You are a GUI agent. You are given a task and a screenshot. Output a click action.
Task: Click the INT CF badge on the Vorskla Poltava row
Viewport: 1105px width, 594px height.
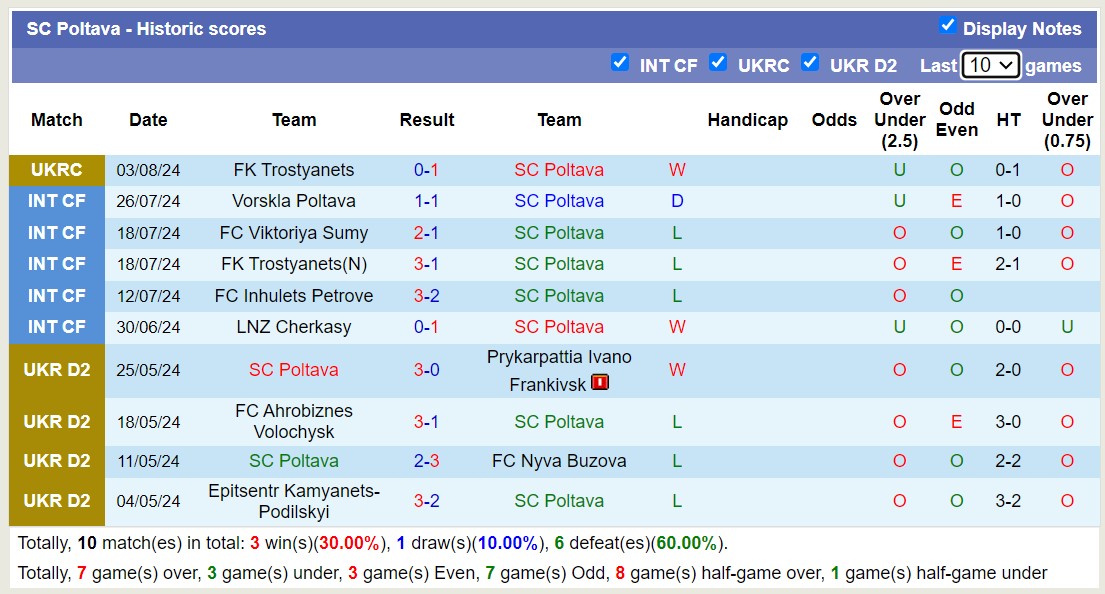coord(57,201)
